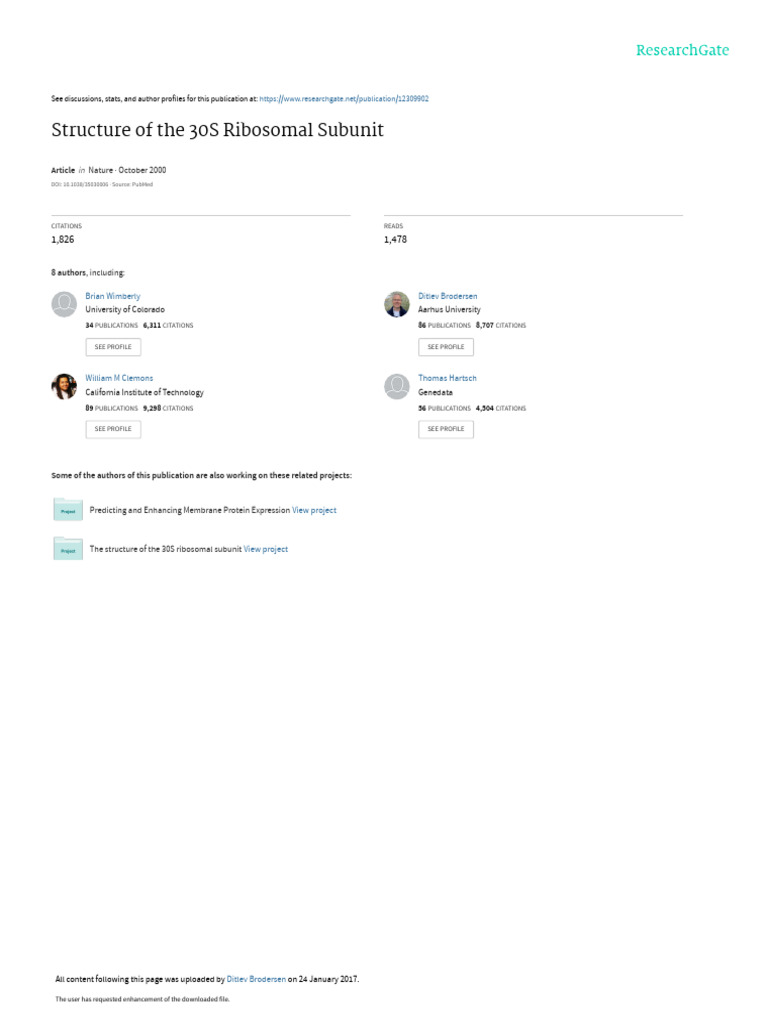
Task: View project for Membrane Protein Expression
Action: (314, 510)
